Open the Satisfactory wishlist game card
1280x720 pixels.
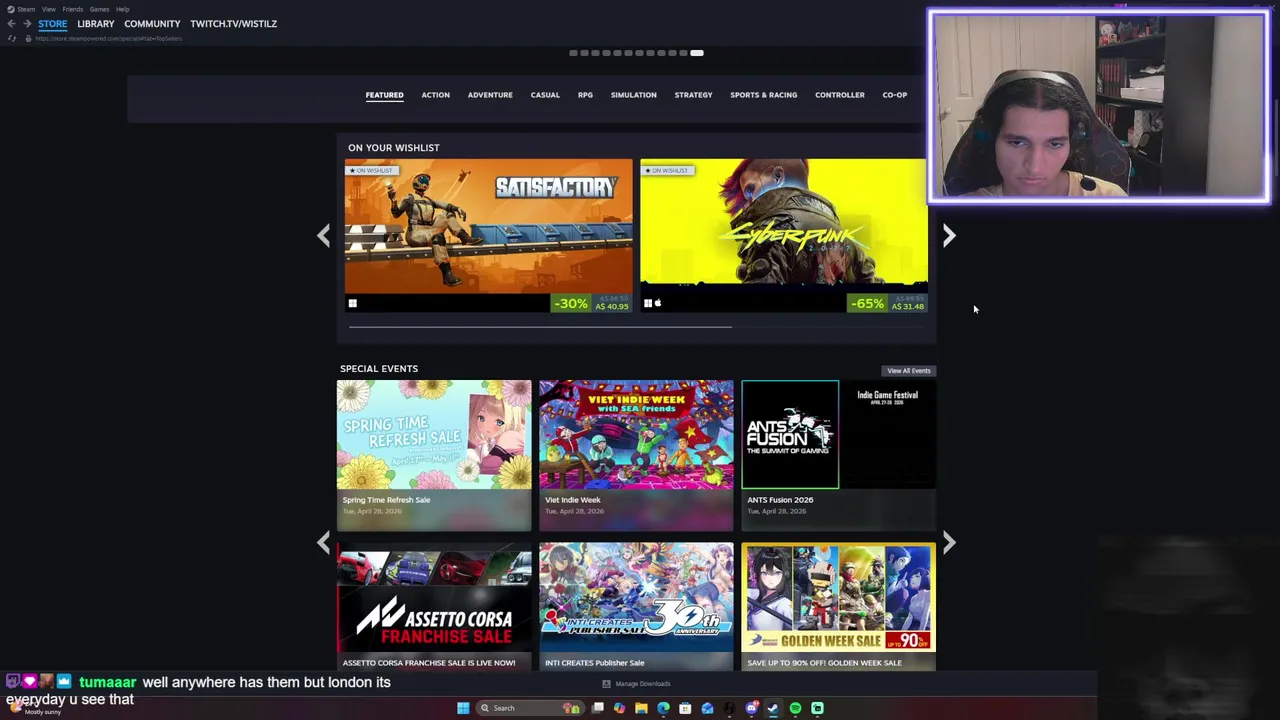point(489,235)
